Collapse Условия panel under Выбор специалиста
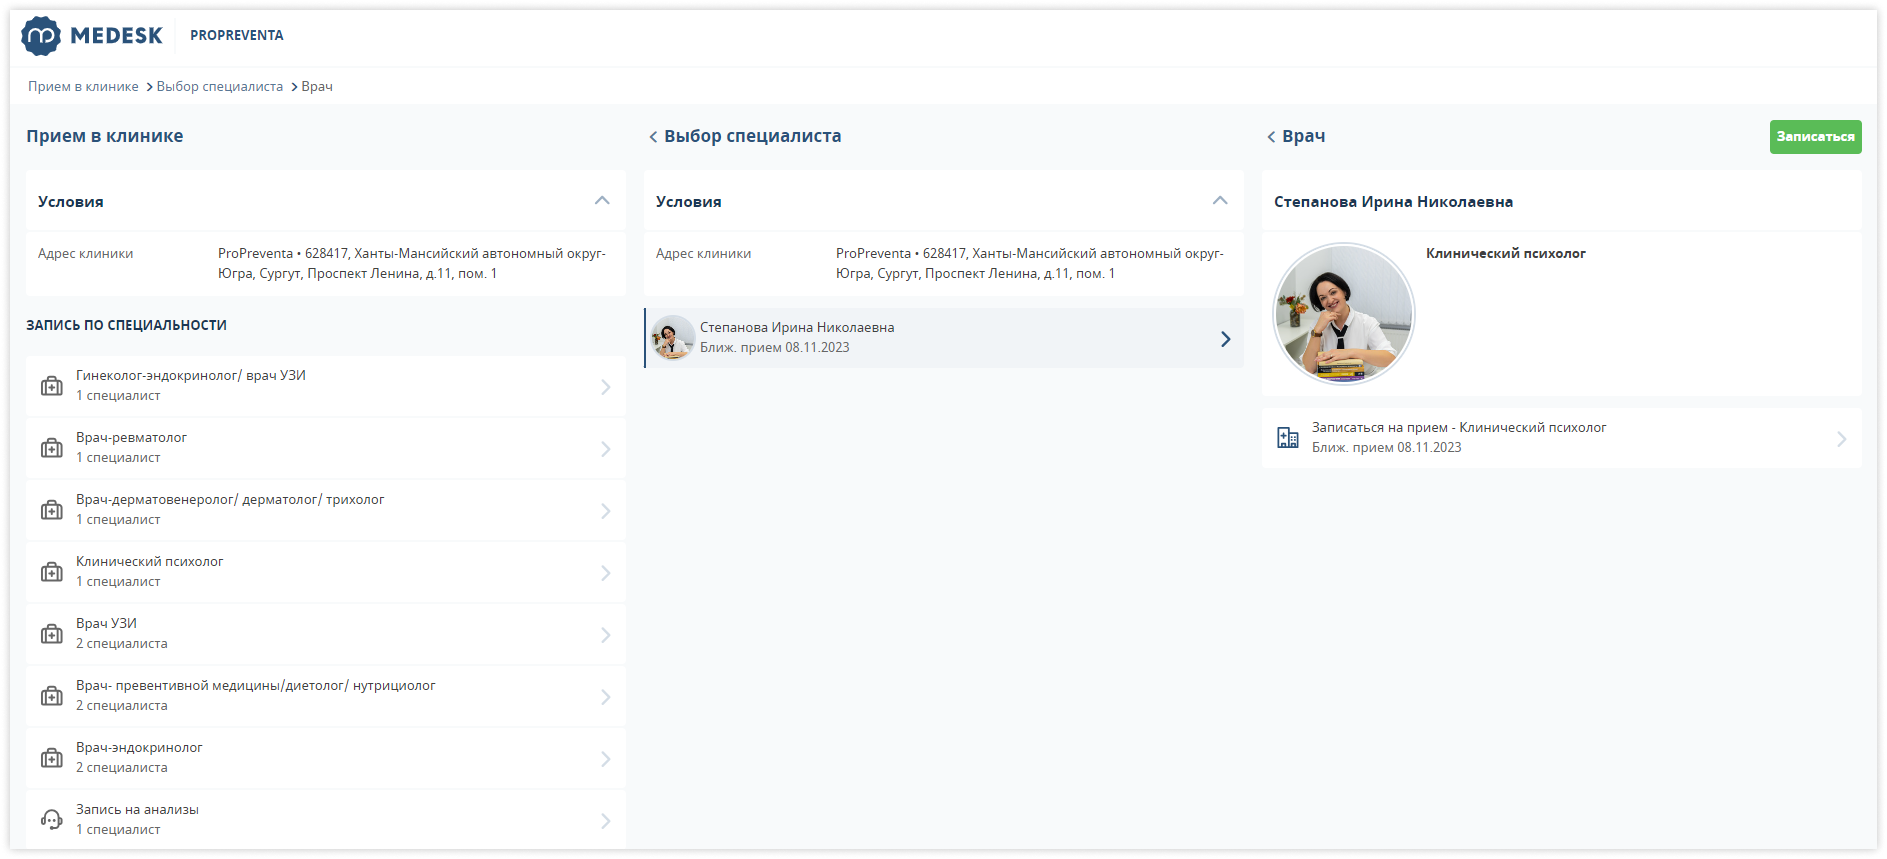The height and width of the screenshot is (859, 1887). point(1220,201)
